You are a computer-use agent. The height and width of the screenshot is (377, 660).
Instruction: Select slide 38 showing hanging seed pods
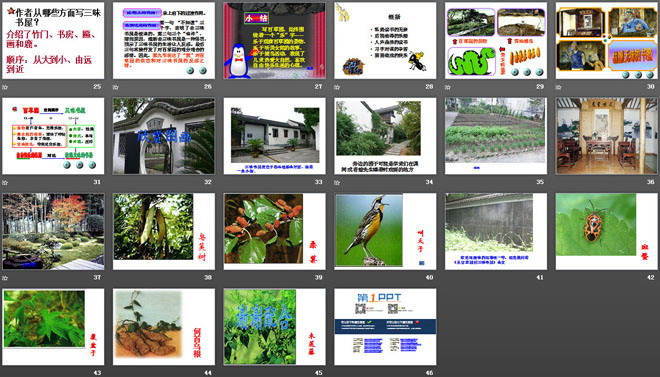coord(164,231)
